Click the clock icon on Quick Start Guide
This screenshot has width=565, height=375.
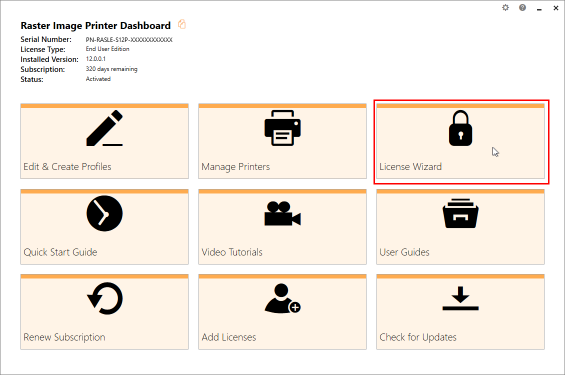click(104, 213)
